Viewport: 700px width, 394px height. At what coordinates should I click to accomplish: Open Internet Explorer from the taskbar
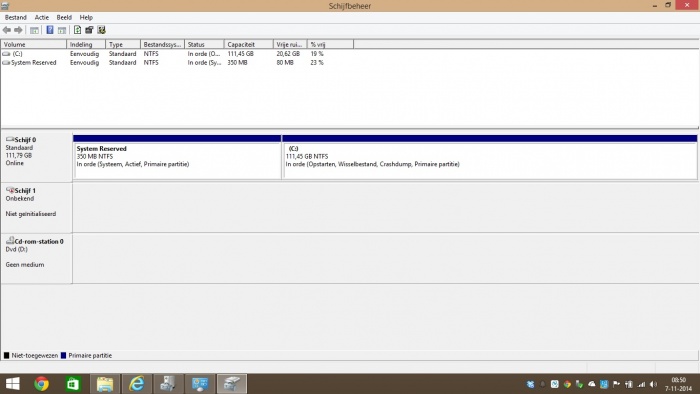[x=137, y=384]
